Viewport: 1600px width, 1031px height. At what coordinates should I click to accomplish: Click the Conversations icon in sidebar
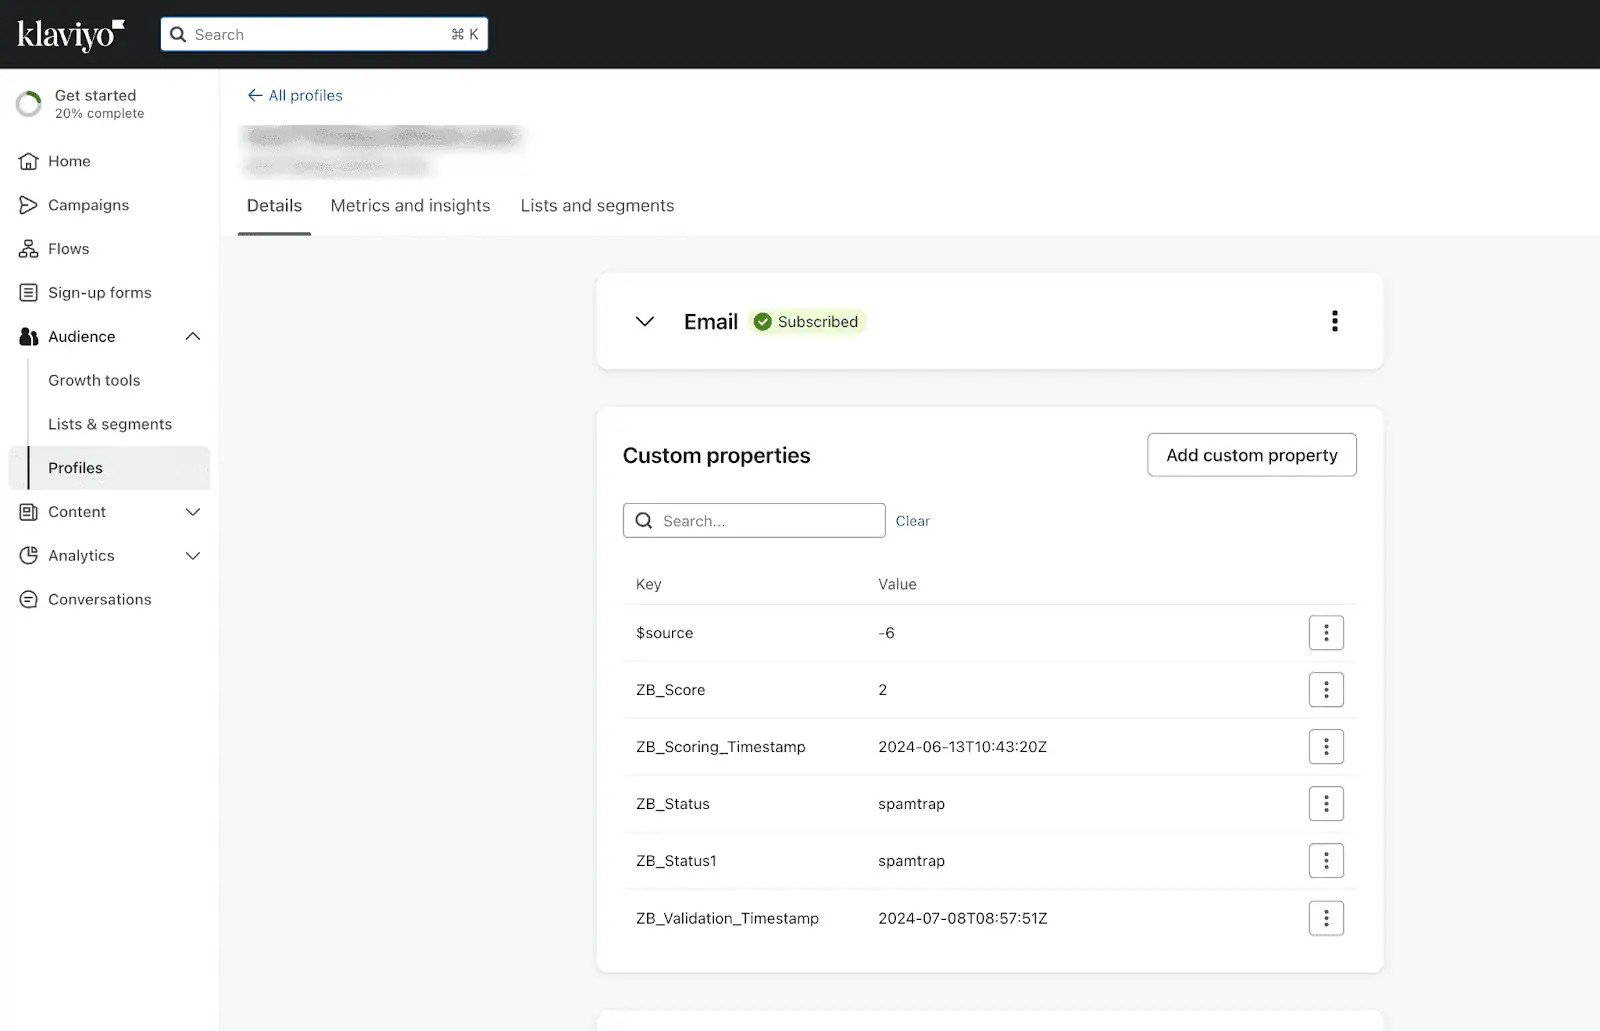pos(29,599)
